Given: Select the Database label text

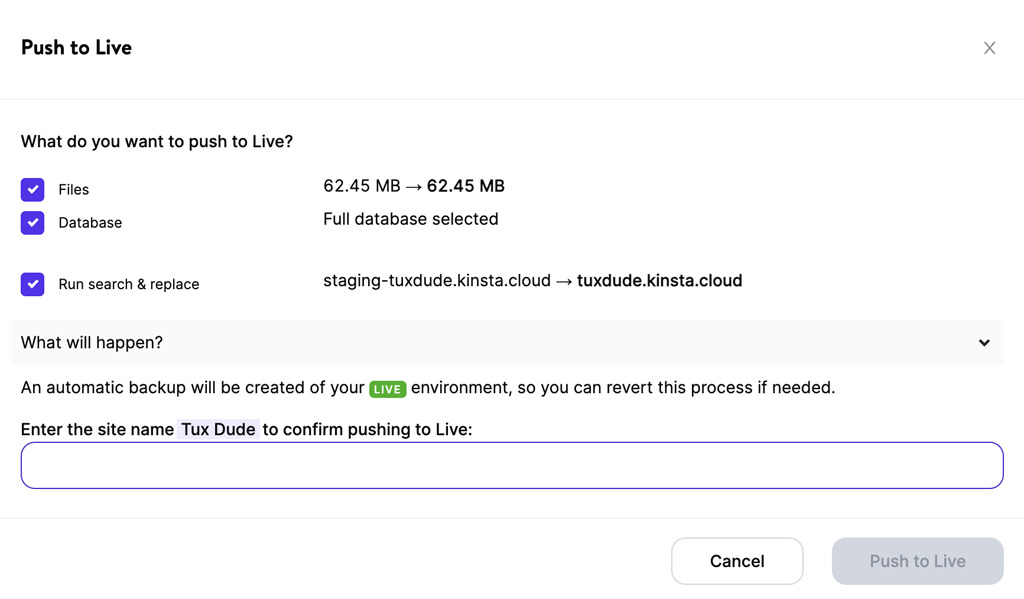Looking at the screenshot, I should tap(90, 223).
